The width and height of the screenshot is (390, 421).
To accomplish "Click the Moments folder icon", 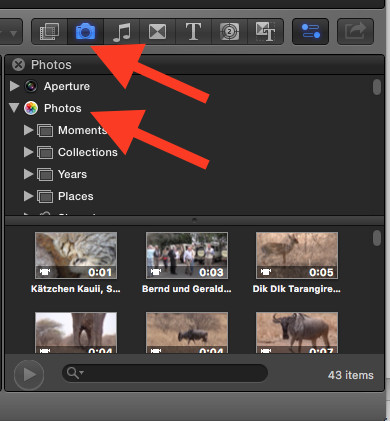I will 45,130.
